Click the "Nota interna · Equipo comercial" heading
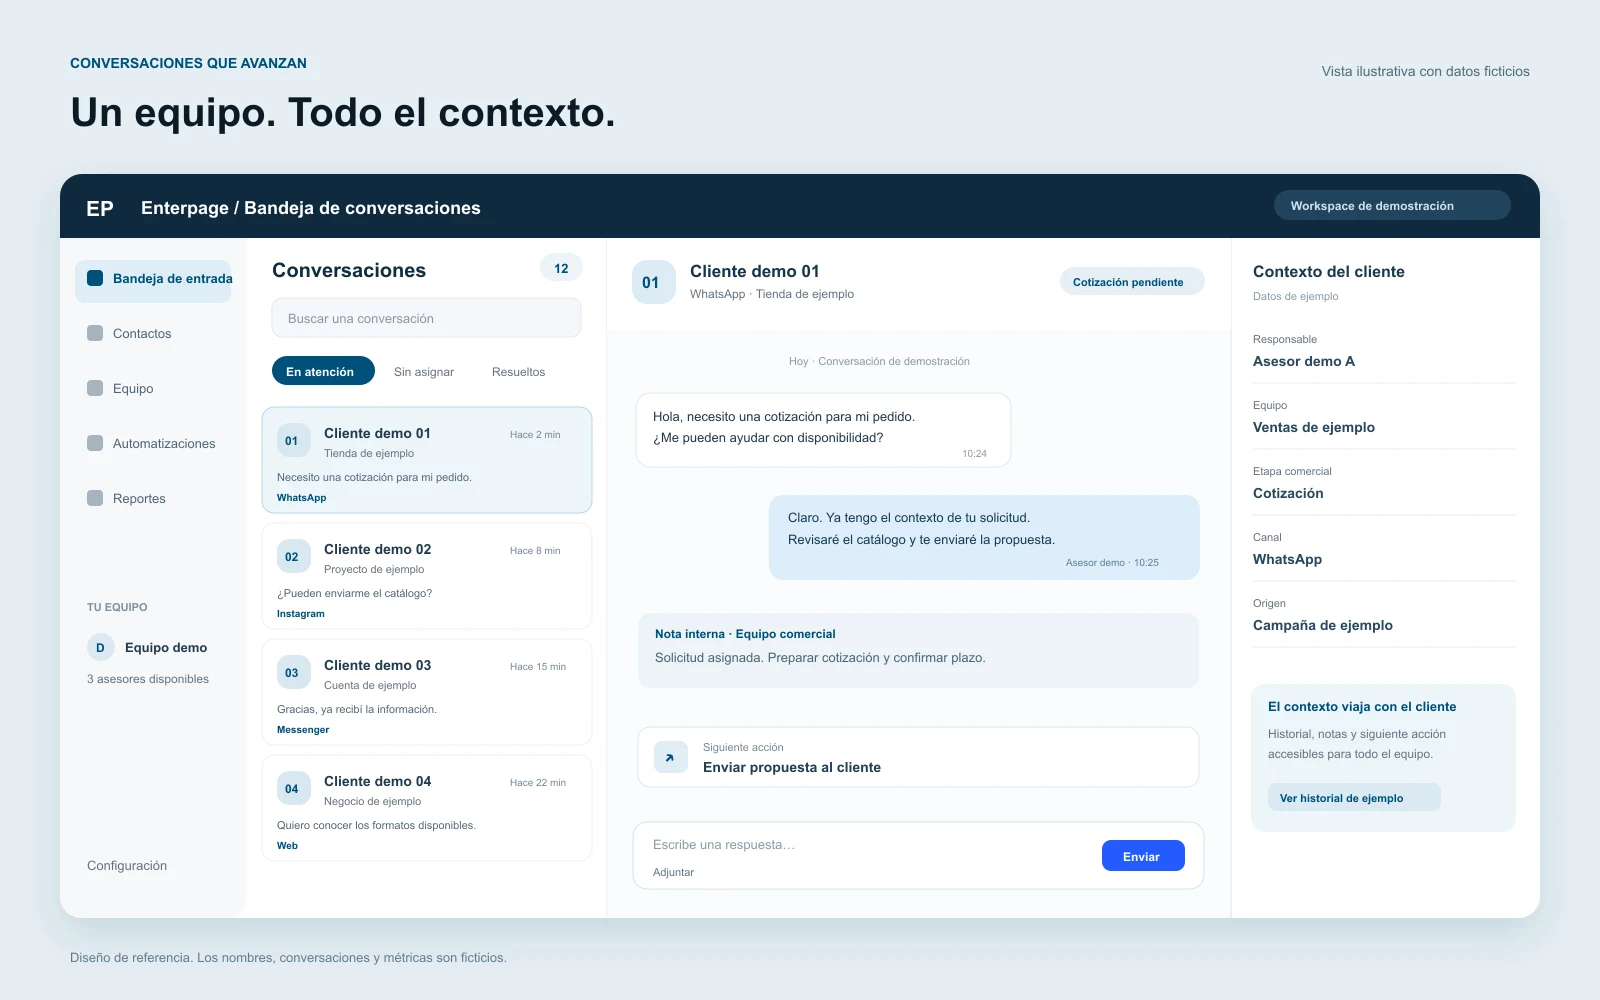 [x=745, y=634]
